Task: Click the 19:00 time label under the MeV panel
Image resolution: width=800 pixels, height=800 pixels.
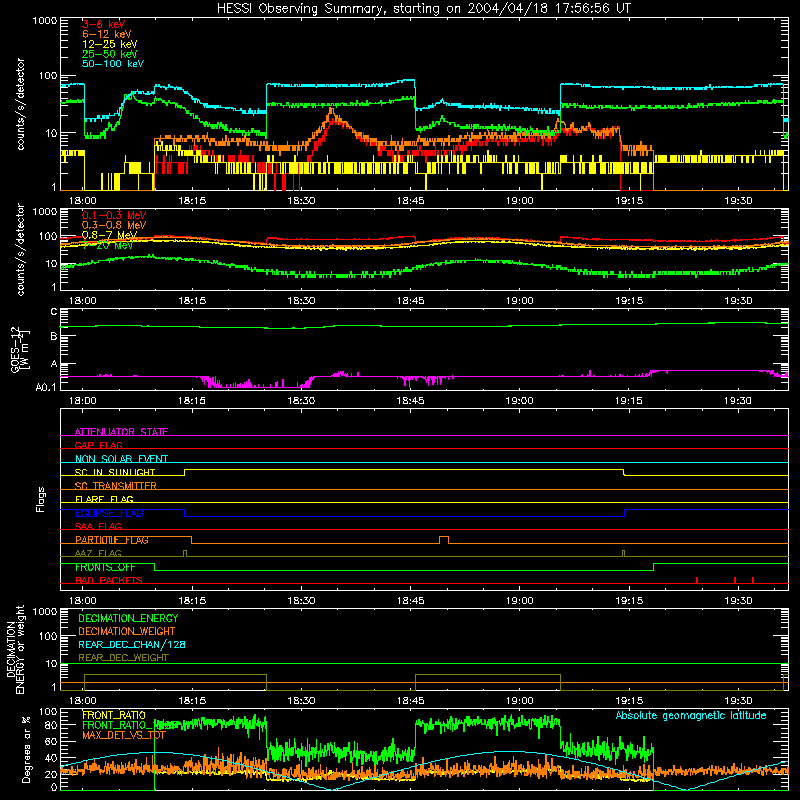Action: [519, 301]
